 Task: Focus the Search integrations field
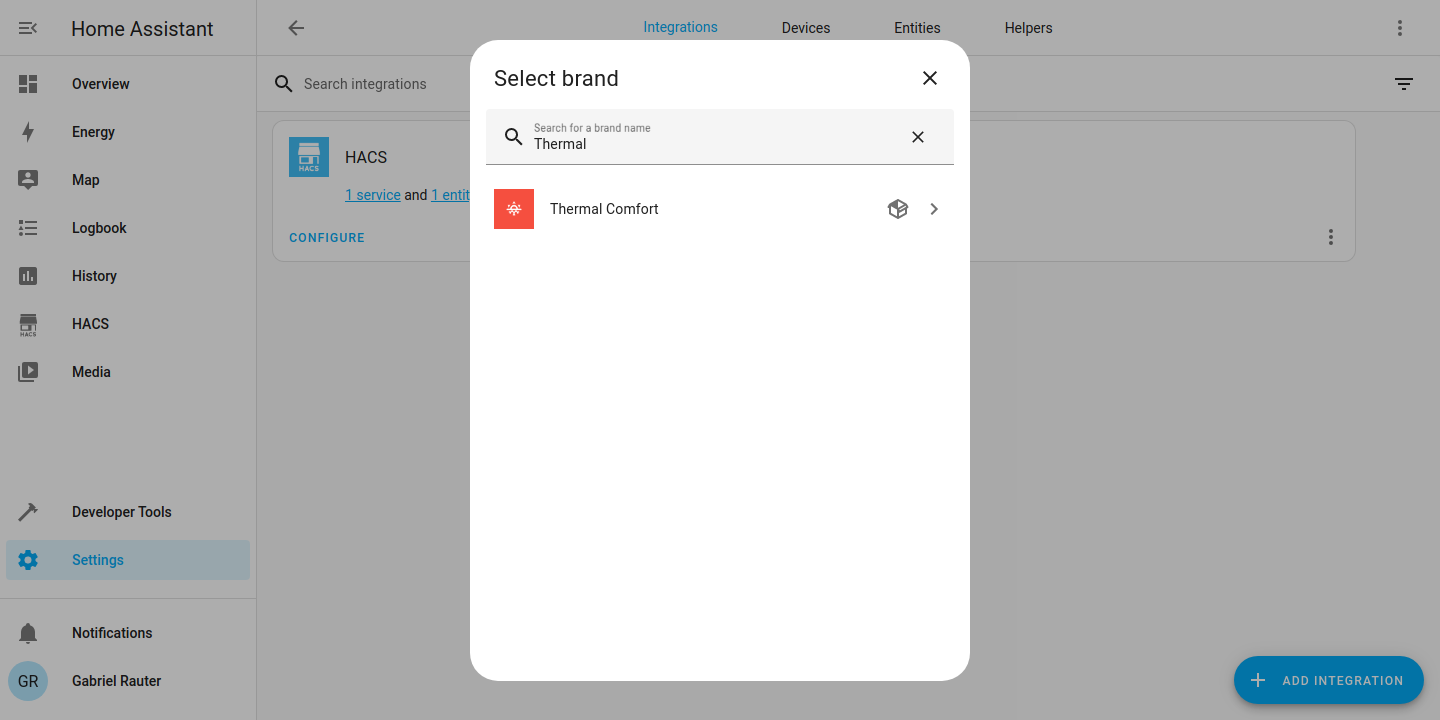(365, 84)
